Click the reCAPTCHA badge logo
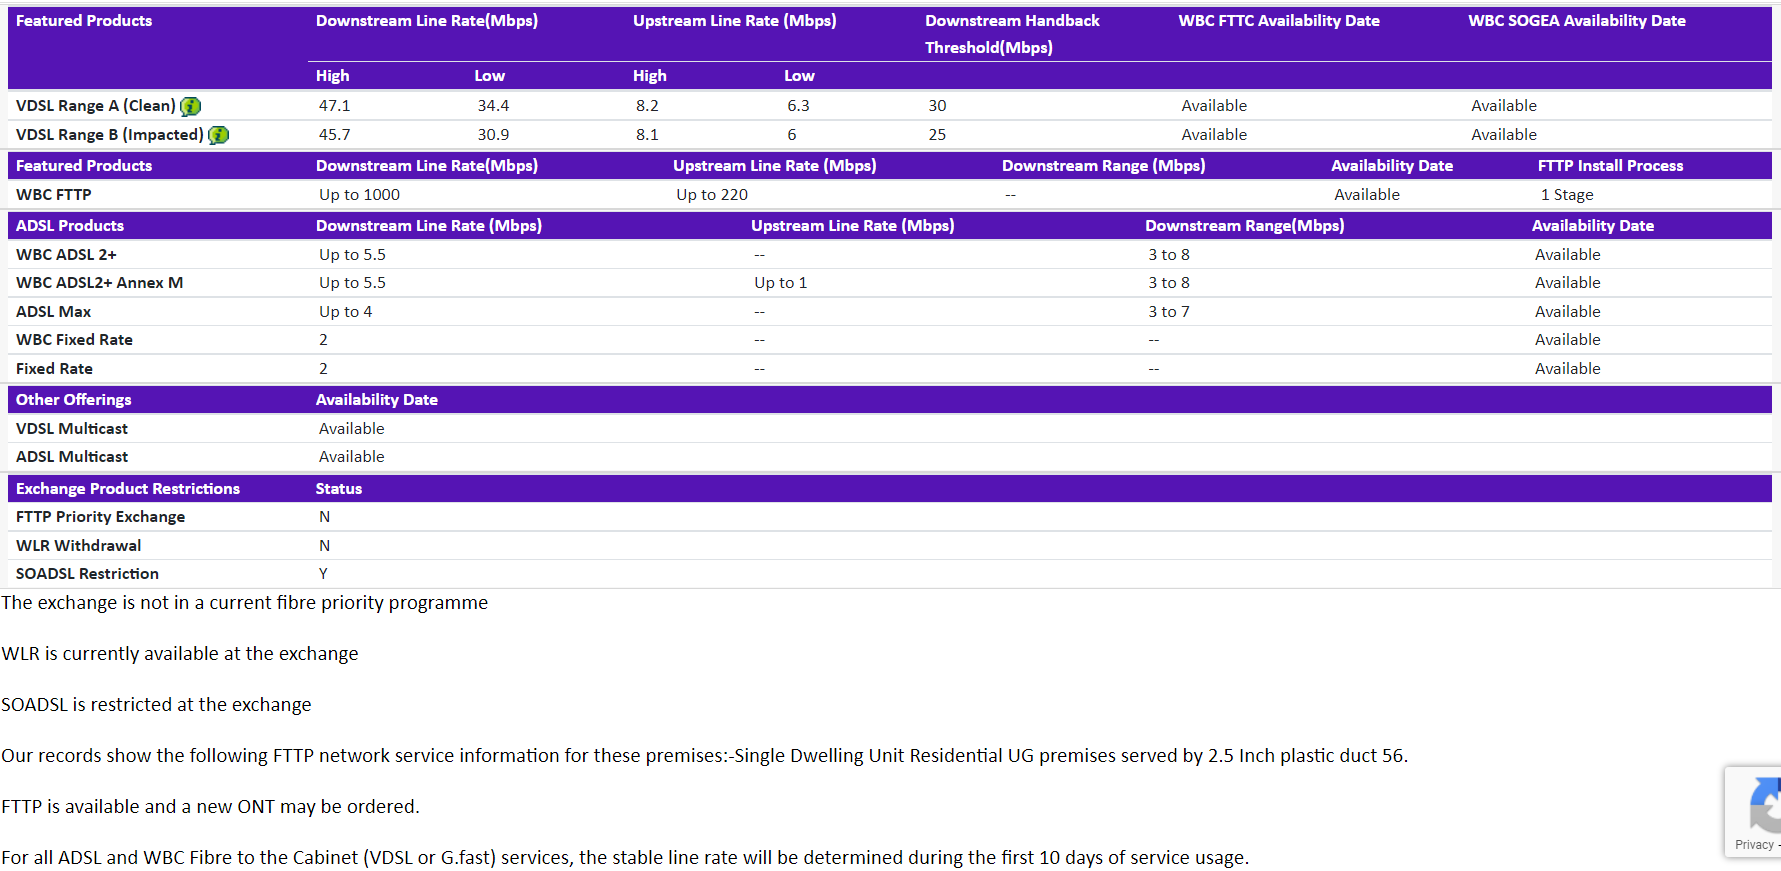The image size is (1781, 871). (1765, 806)
